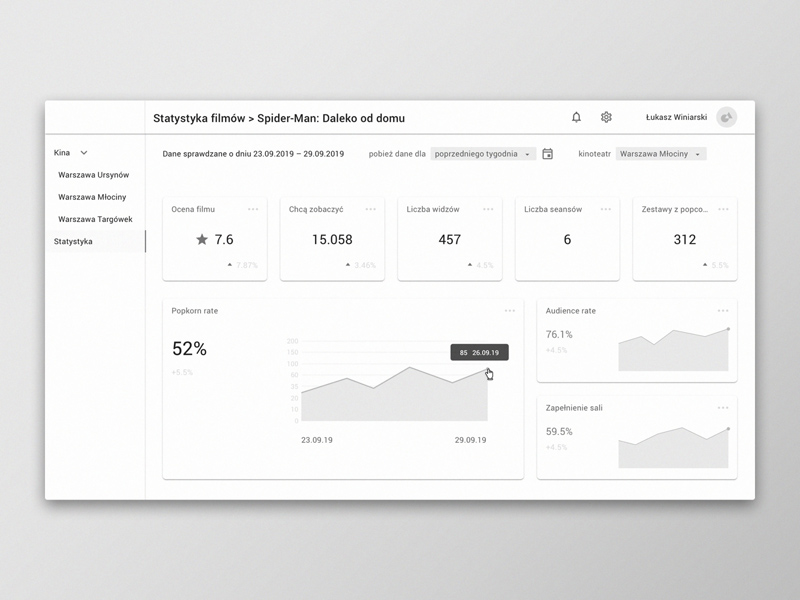The image size is (800, 600).
Task: Open three-dot menu on Zapełnienie sali panel
Action: pyautogui.click(x=723, y=408)
